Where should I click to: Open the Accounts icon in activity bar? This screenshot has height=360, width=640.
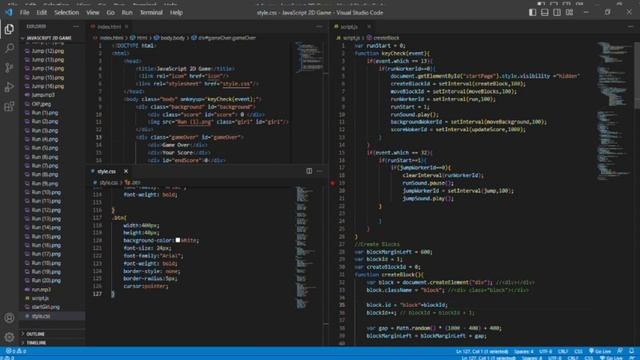[x=9, y=318]
